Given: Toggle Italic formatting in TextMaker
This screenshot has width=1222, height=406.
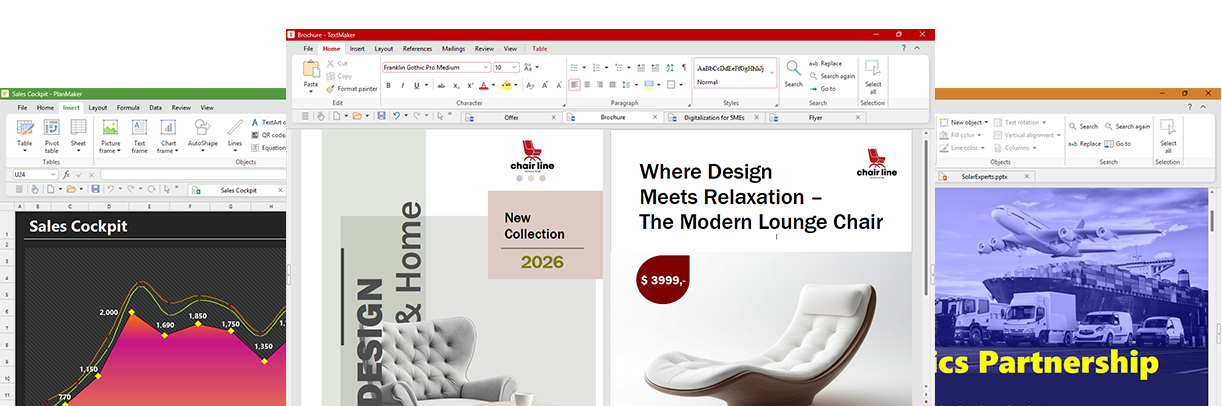Looking at the screenshot, I should tap(402, 86).
